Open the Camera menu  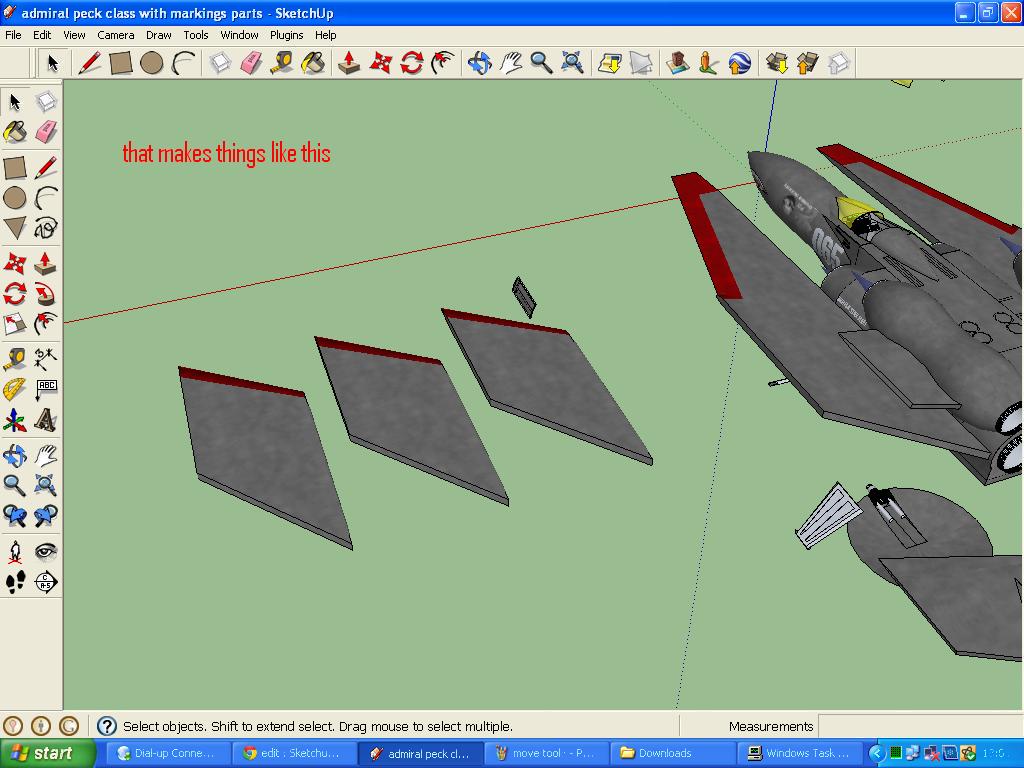pos(116,34)
